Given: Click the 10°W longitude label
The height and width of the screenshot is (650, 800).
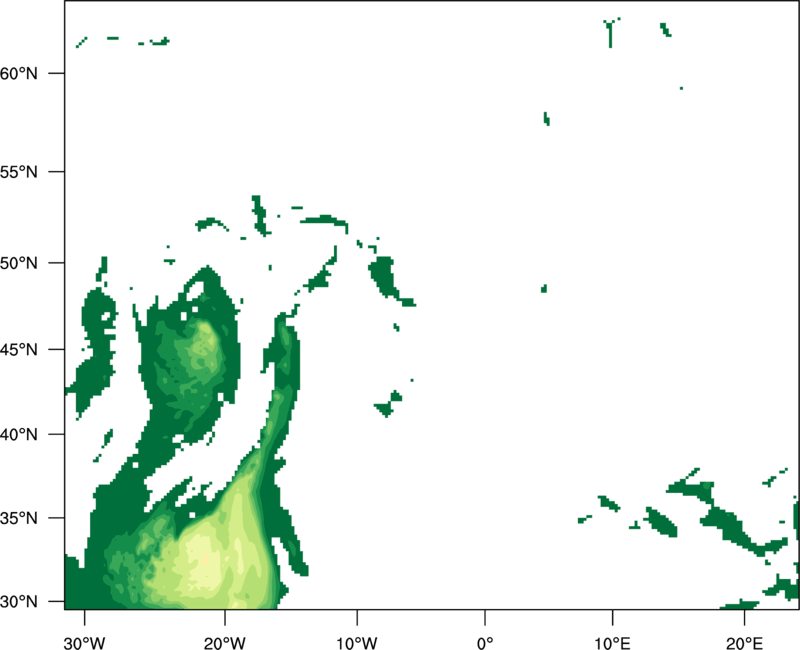Looking at the screenshot, I should [357, 643].
